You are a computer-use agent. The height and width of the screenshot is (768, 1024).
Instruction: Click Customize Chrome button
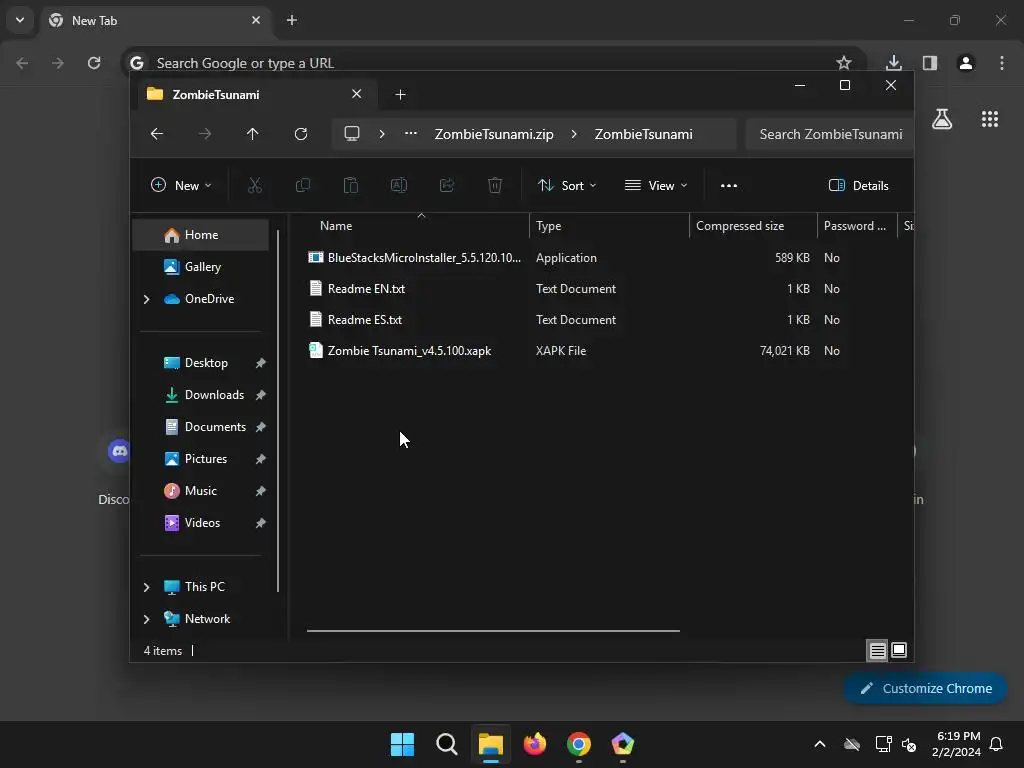(x=925, y=688)
